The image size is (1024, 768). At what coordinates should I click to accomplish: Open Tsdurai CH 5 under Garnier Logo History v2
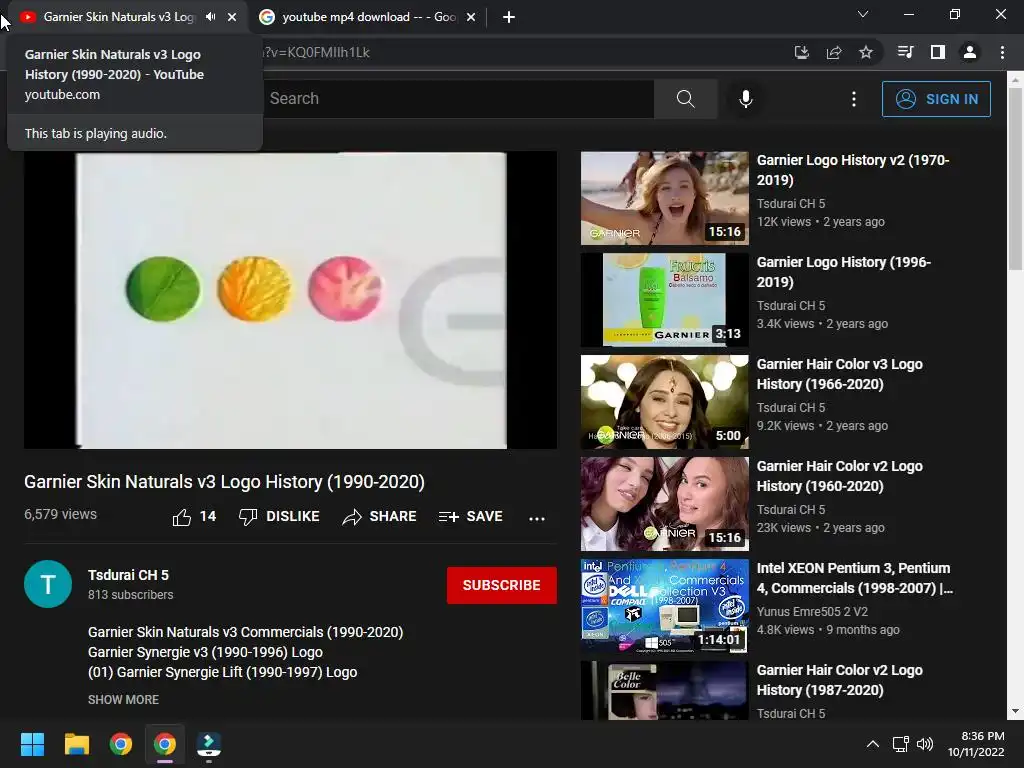point(791,204)
